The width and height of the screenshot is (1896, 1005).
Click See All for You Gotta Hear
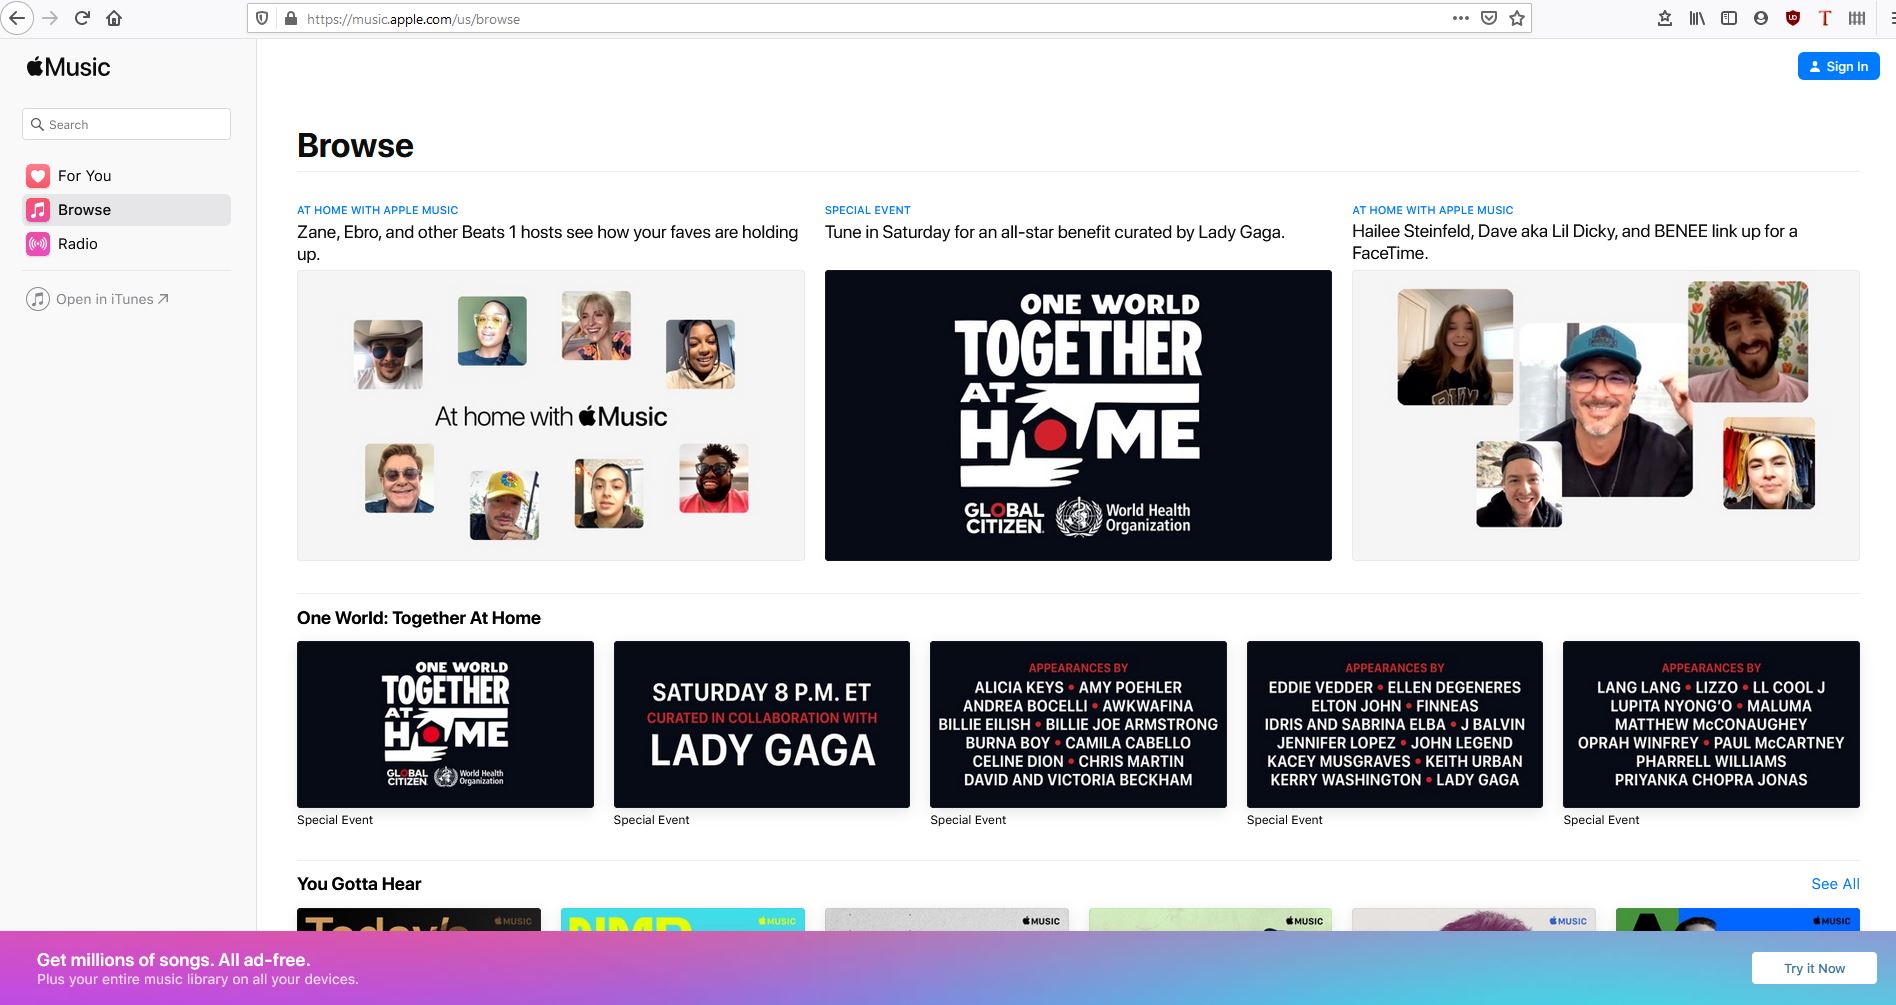[x=1835, y=884]
